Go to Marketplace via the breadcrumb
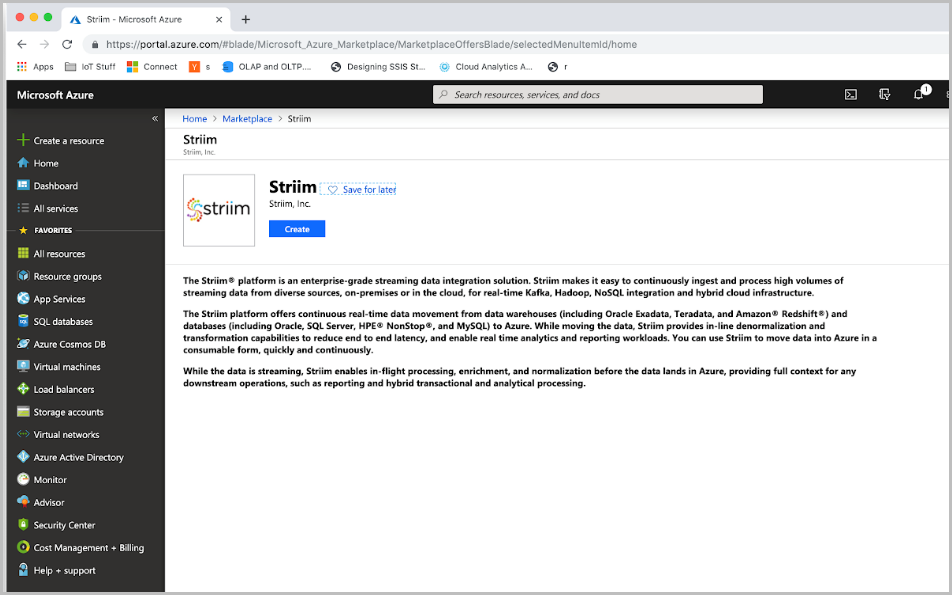The width and height of the screenshot is (952, 595). coord(247,118)
